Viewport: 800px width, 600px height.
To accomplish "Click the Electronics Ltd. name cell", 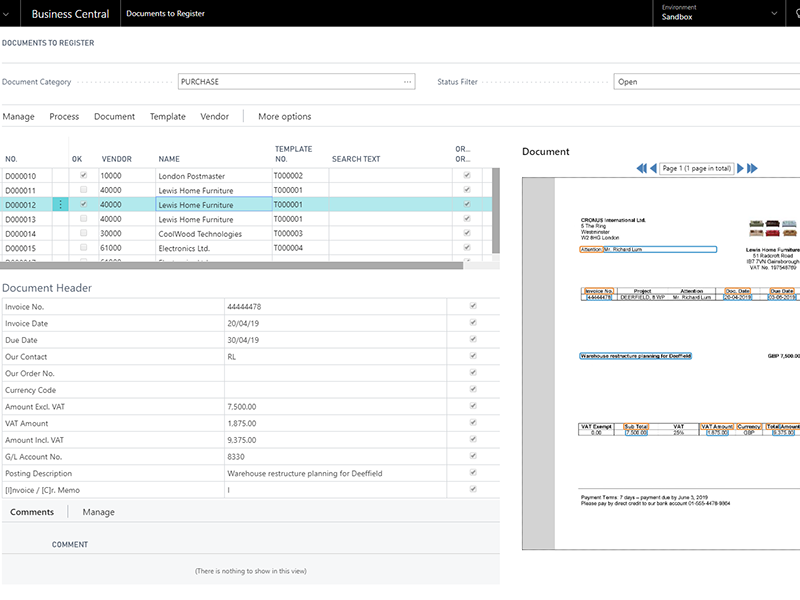I will point(214,248).
